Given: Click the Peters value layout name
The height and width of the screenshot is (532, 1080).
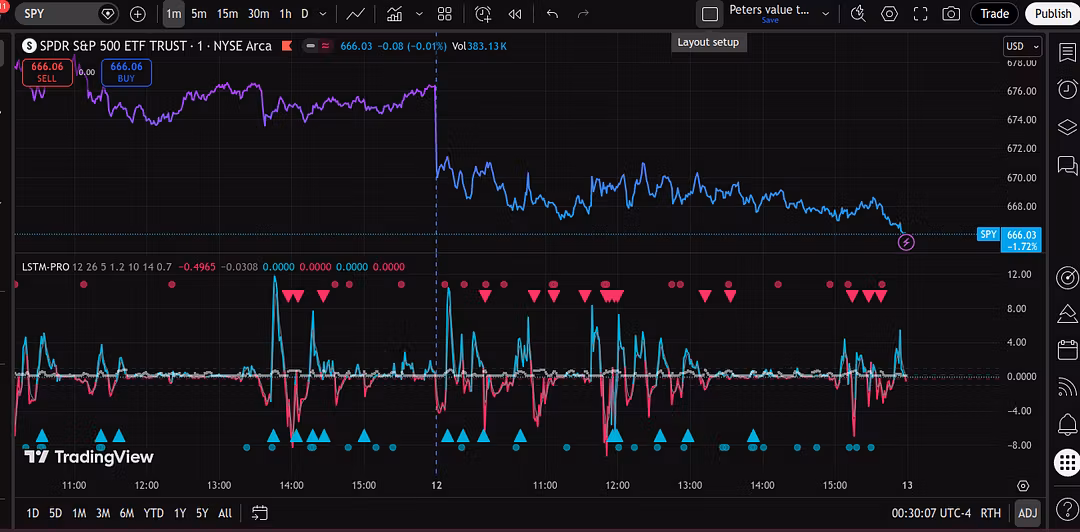Looking at the screenshot, I should [770, 10].
